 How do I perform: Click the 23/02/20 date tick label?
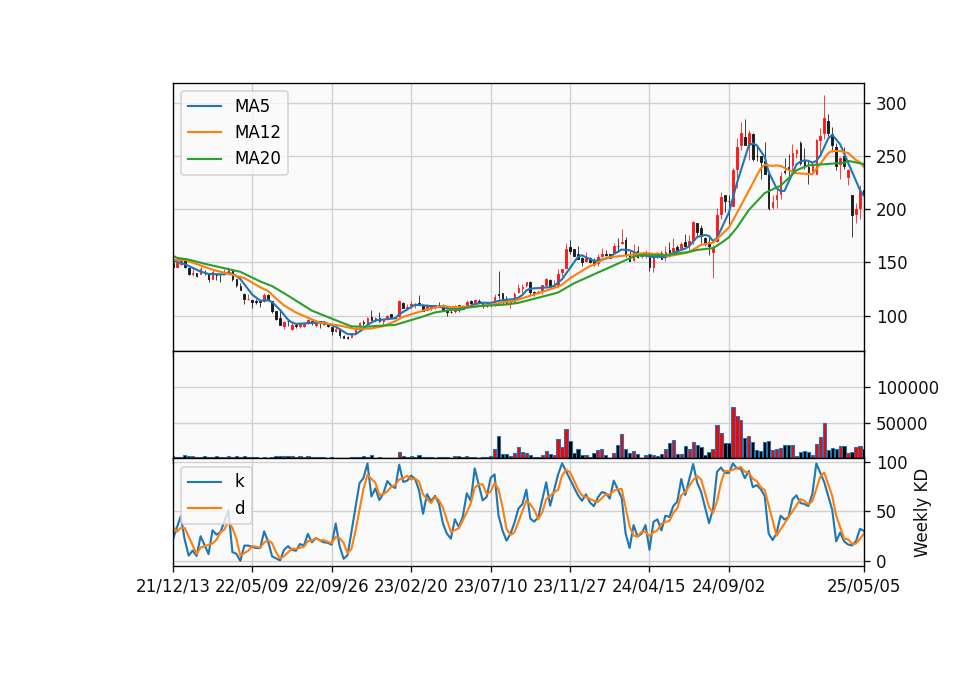[411, 586]
